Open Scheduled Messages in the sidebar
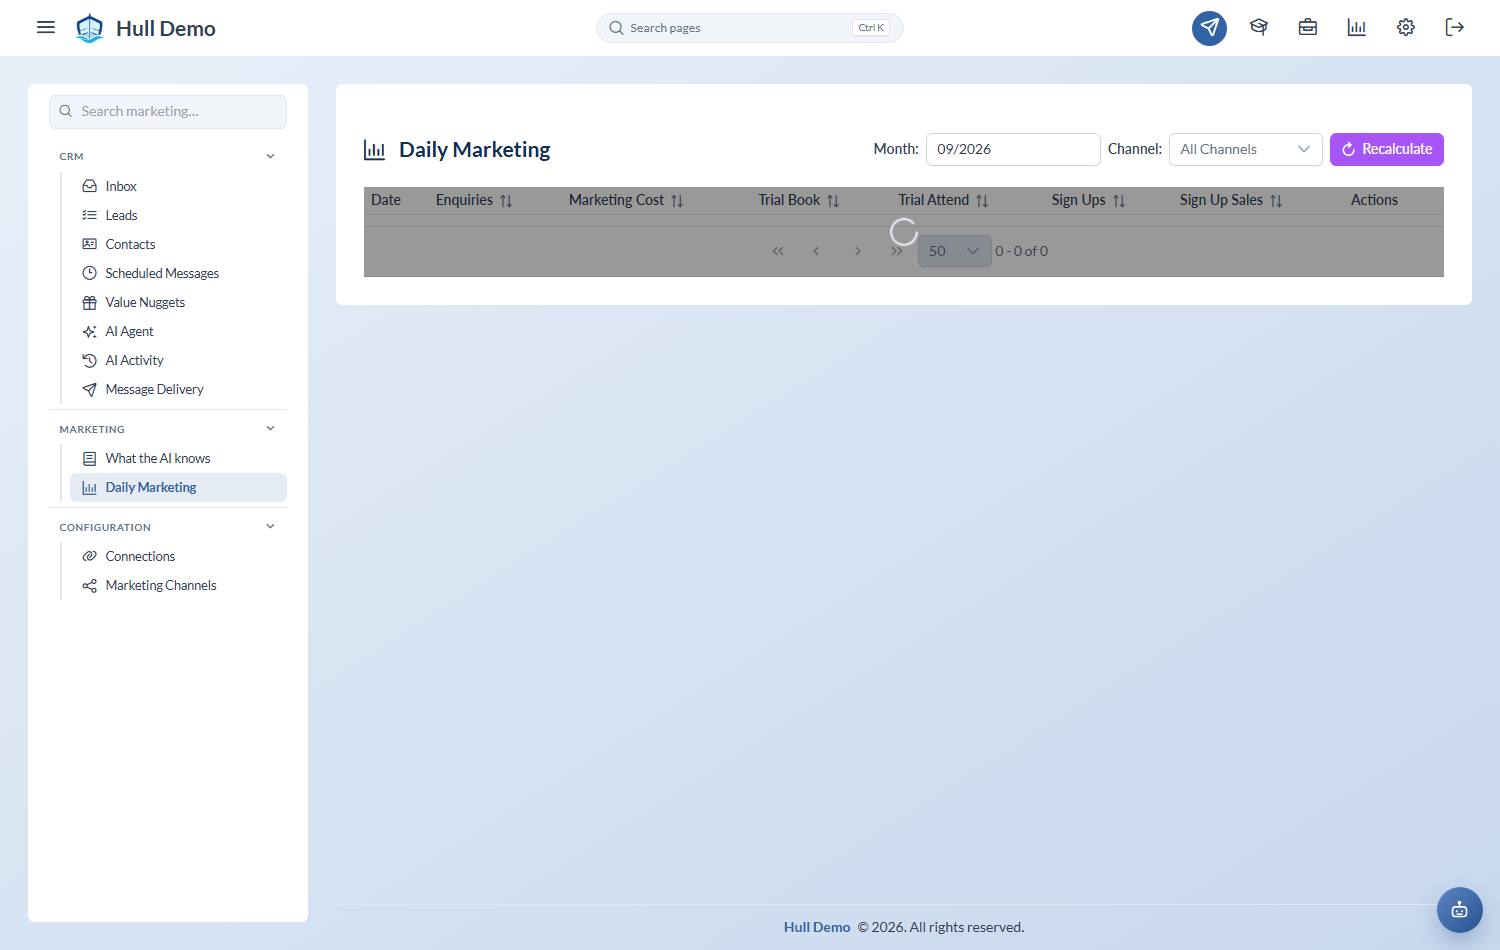Image resolution: width=1500 pixels, height=950 pixels. pos(178,273)
